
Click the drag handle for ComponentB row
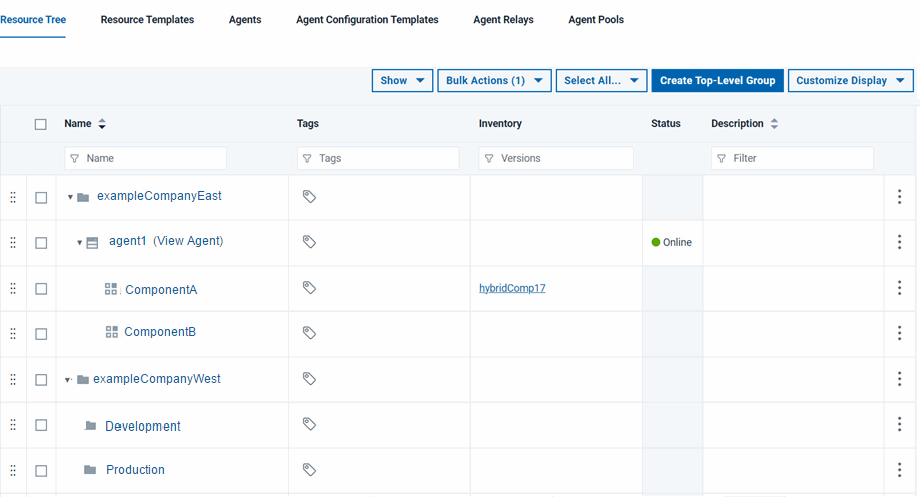pos(13,334)
